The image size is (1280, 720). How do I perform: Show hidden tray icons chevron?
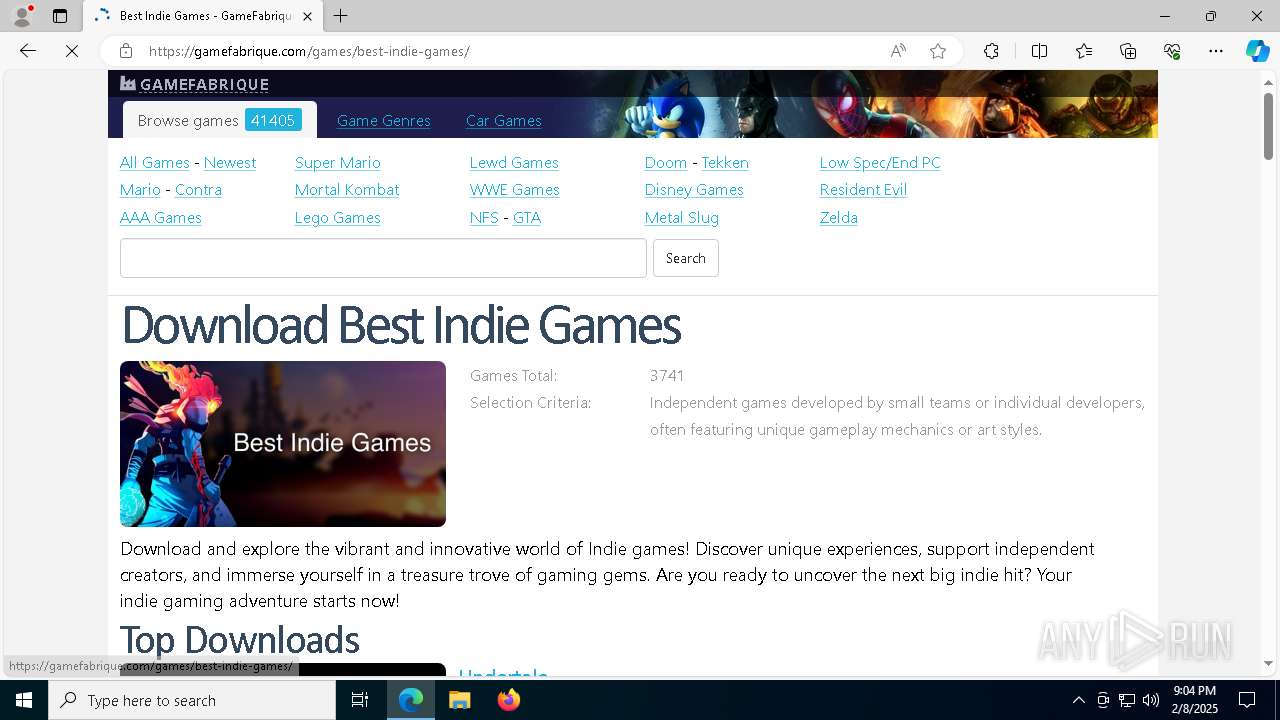click(1078, 700)
